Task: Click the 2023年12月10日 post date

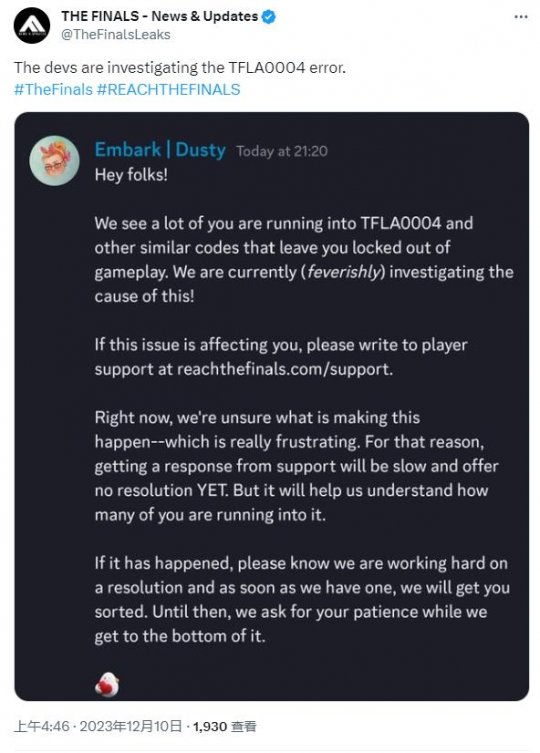Action: (x=131, y=727)
